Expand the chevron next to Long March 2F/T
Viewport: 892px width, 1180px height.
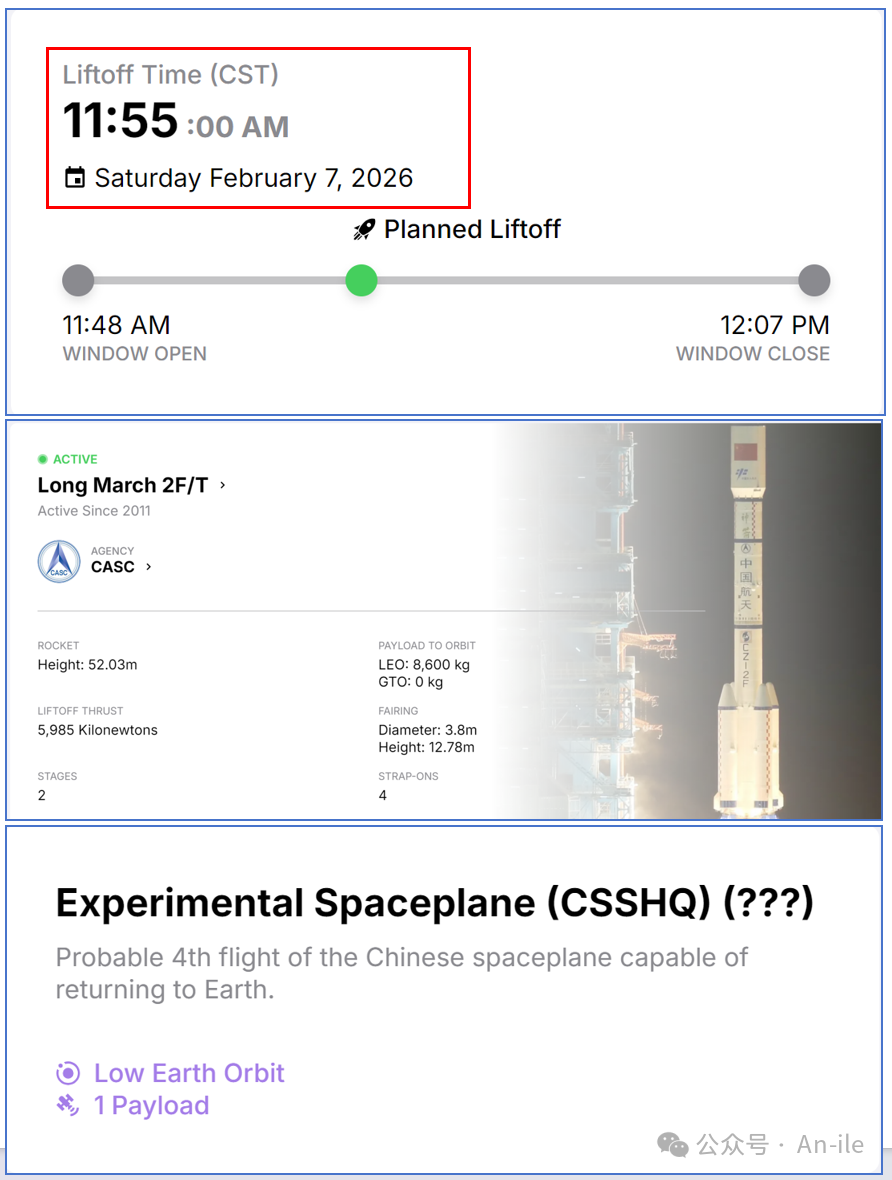222,485
